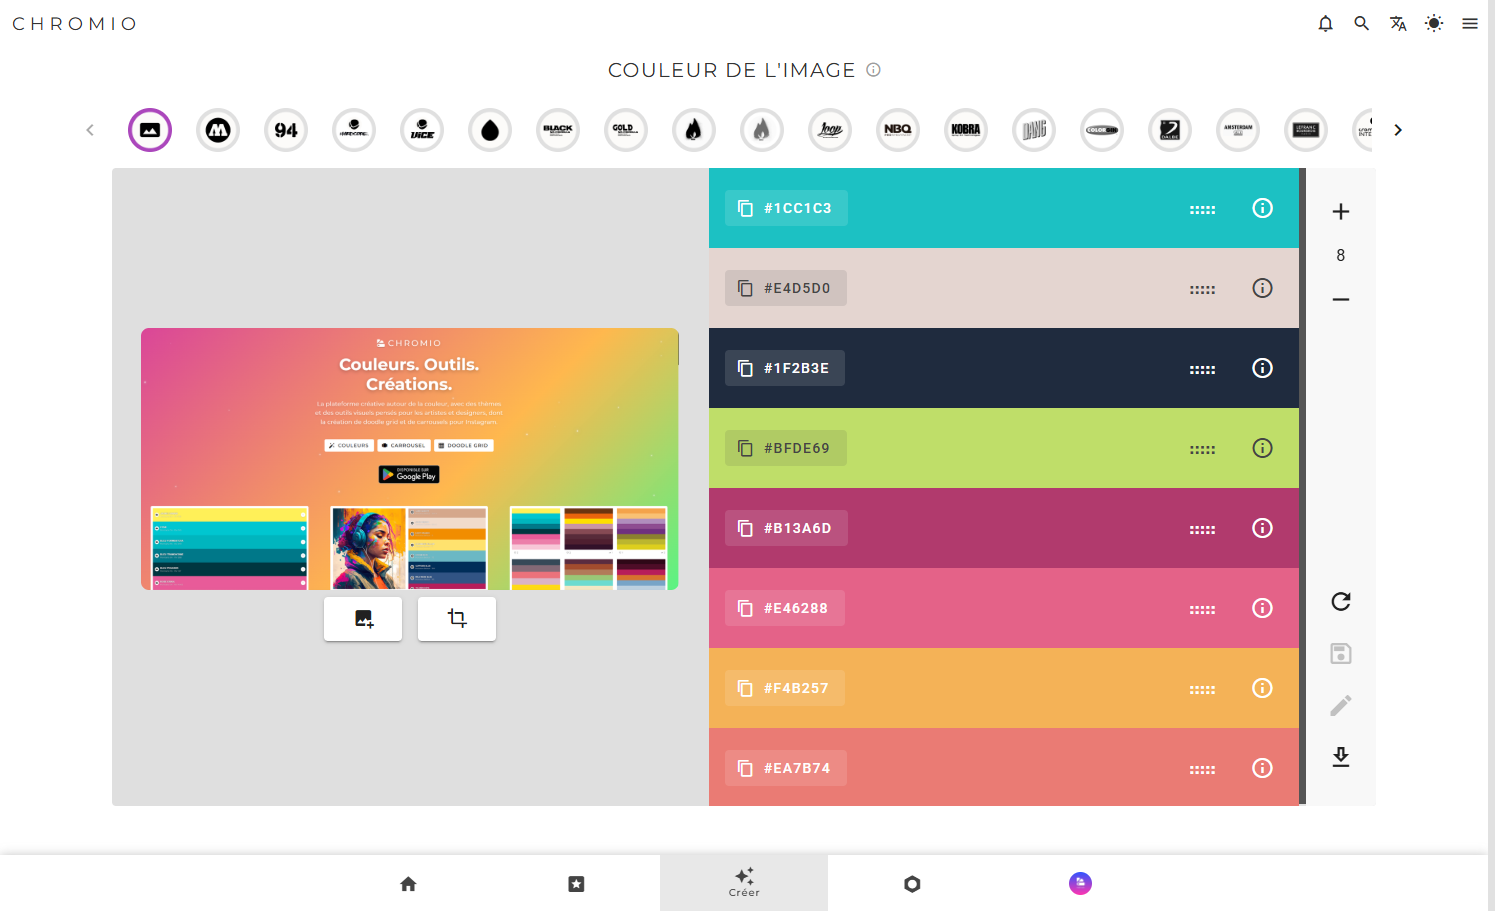Screen dimensions: 1495x911
Task: Select the Hardcore brand palette
Action: coord(354,130)
